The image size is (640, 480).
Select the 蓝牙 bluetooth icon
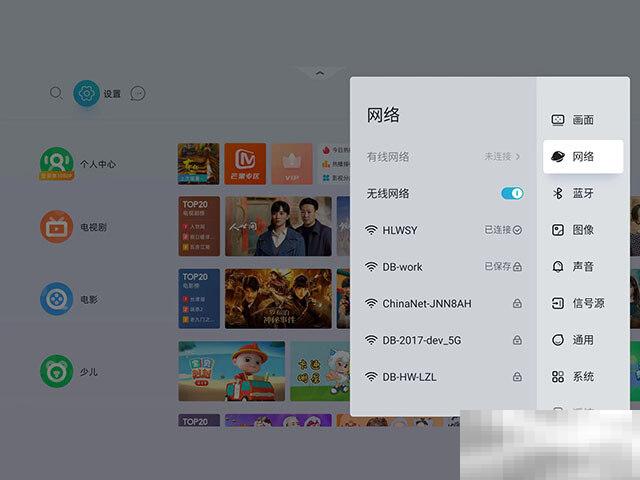[558, 193]
